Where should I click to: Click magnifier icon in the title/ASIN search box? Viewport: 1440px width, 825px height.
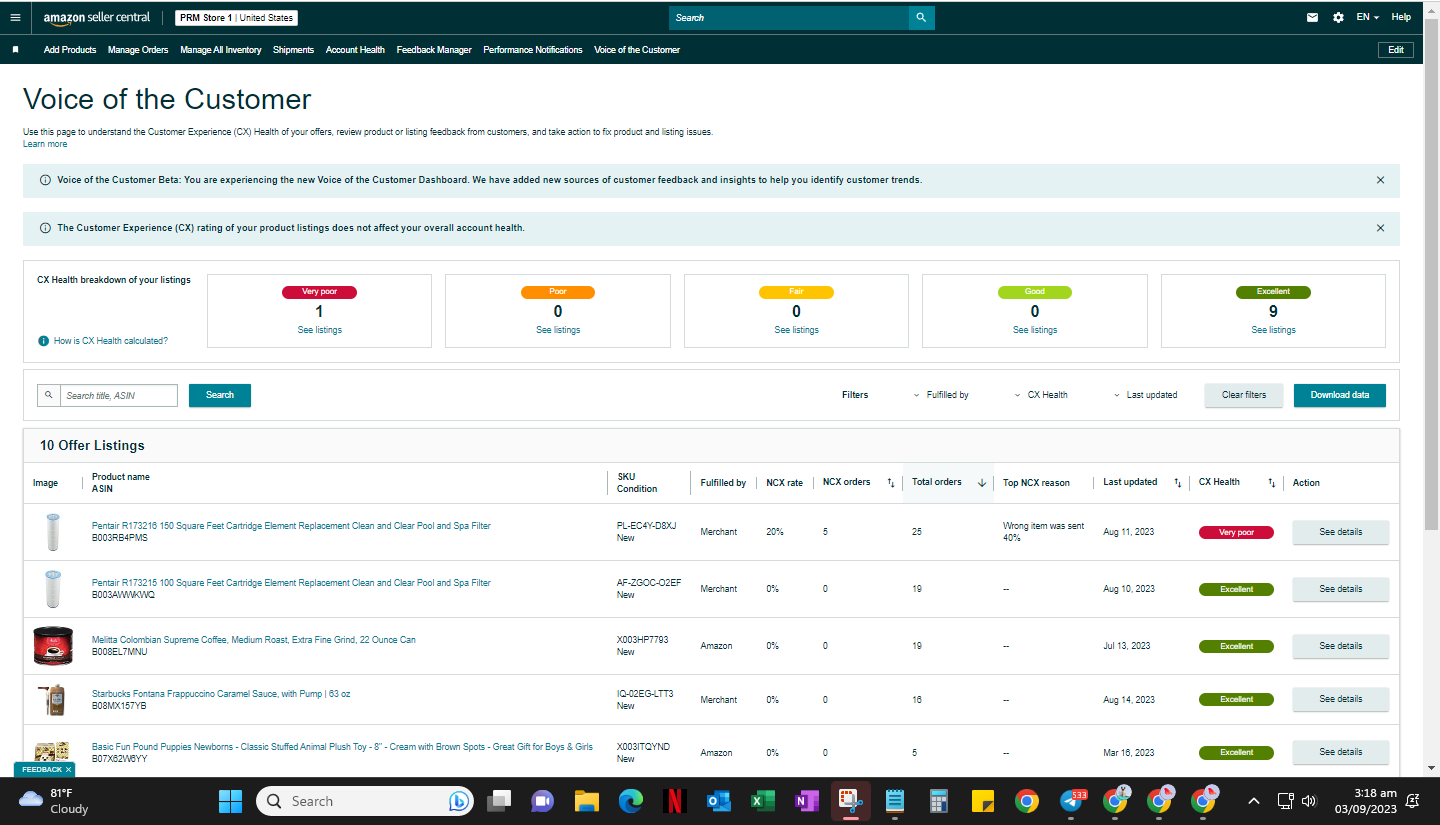tap(48, 395)
